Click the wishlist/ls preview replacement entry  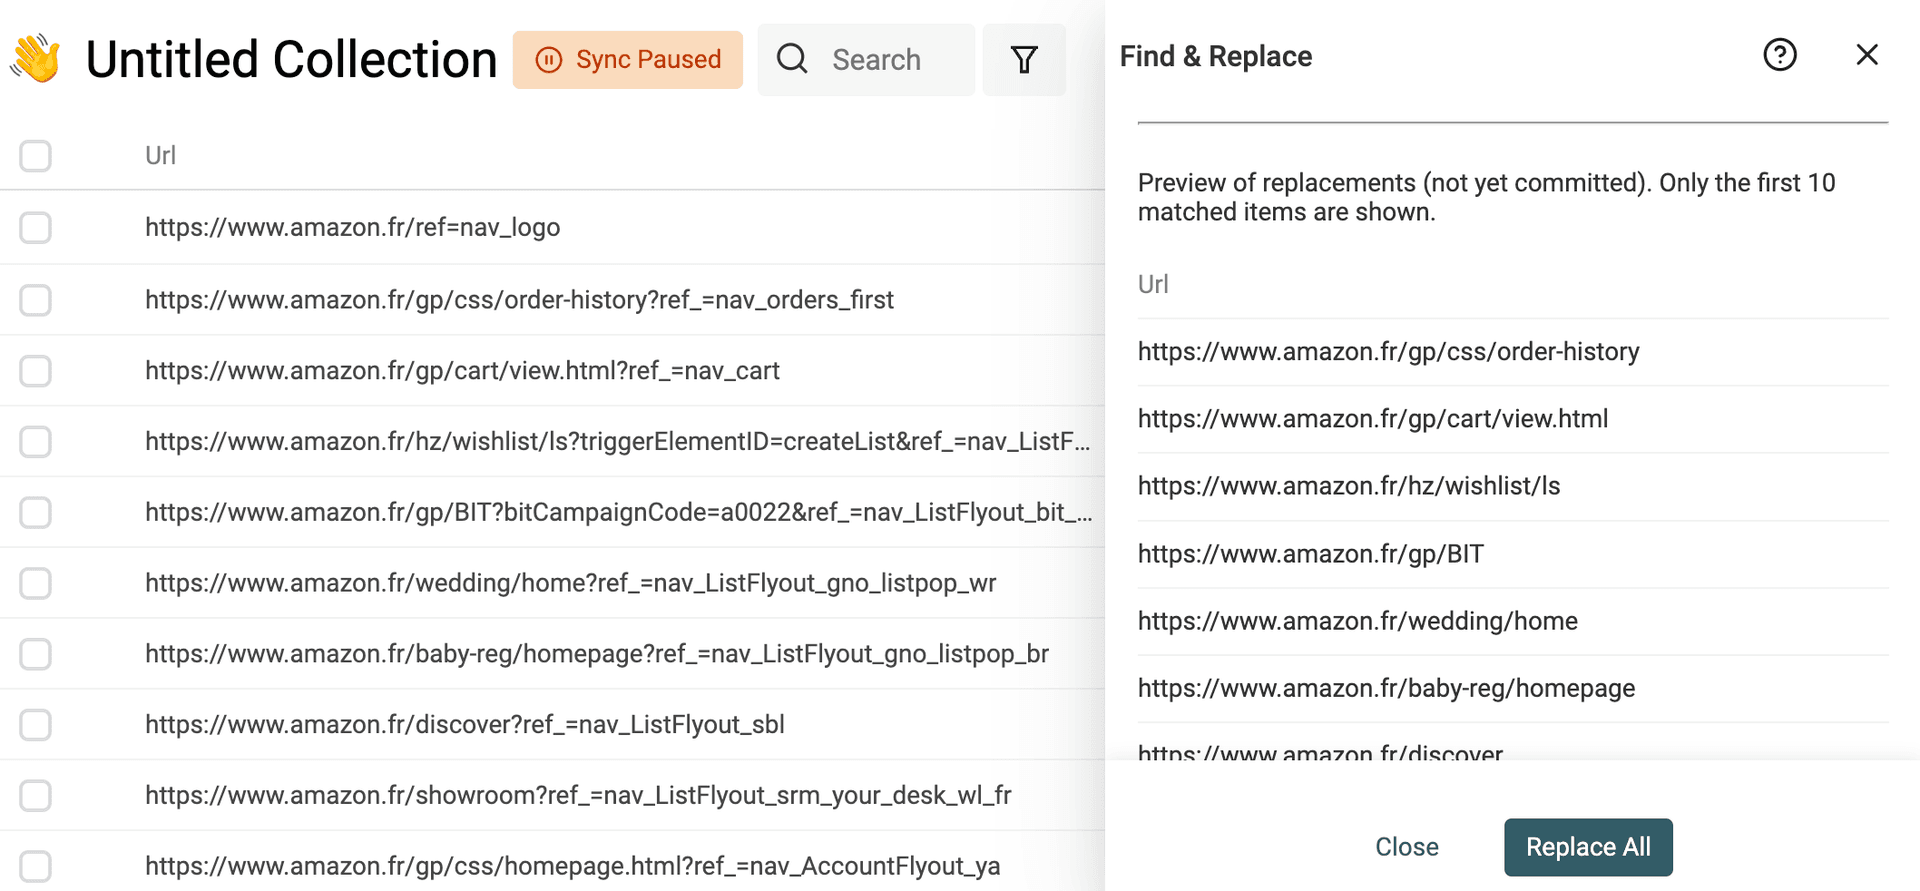(x=1348, y=486)
